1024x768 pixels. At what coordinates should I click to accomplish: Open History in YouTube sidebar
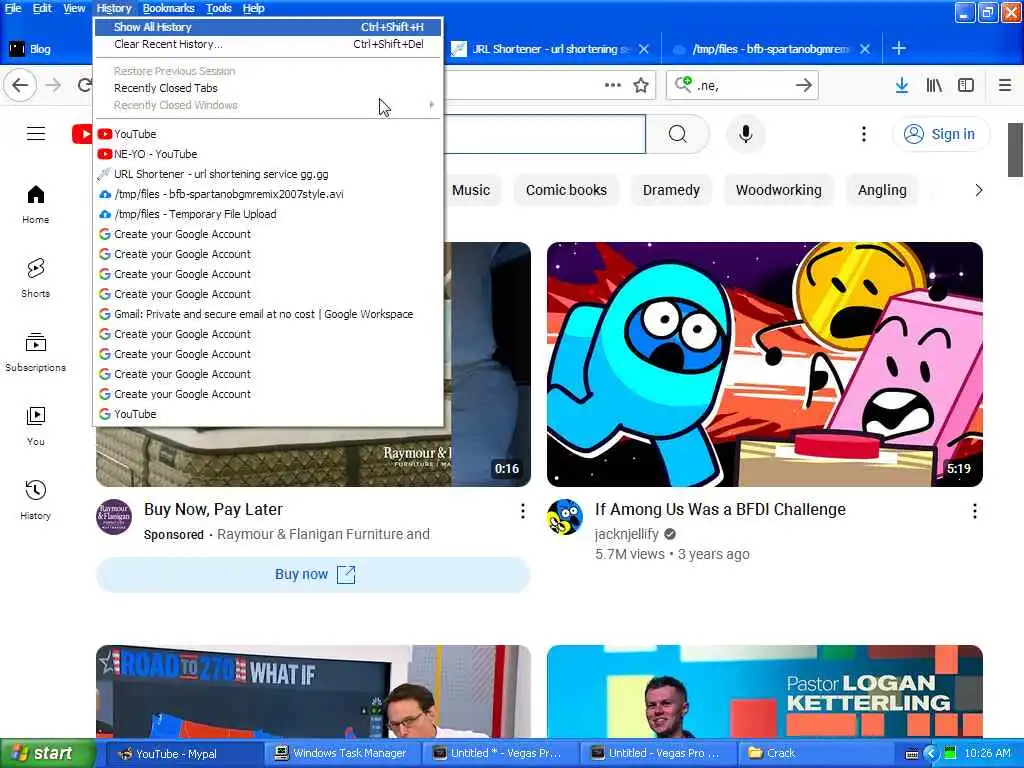point(36,500)
